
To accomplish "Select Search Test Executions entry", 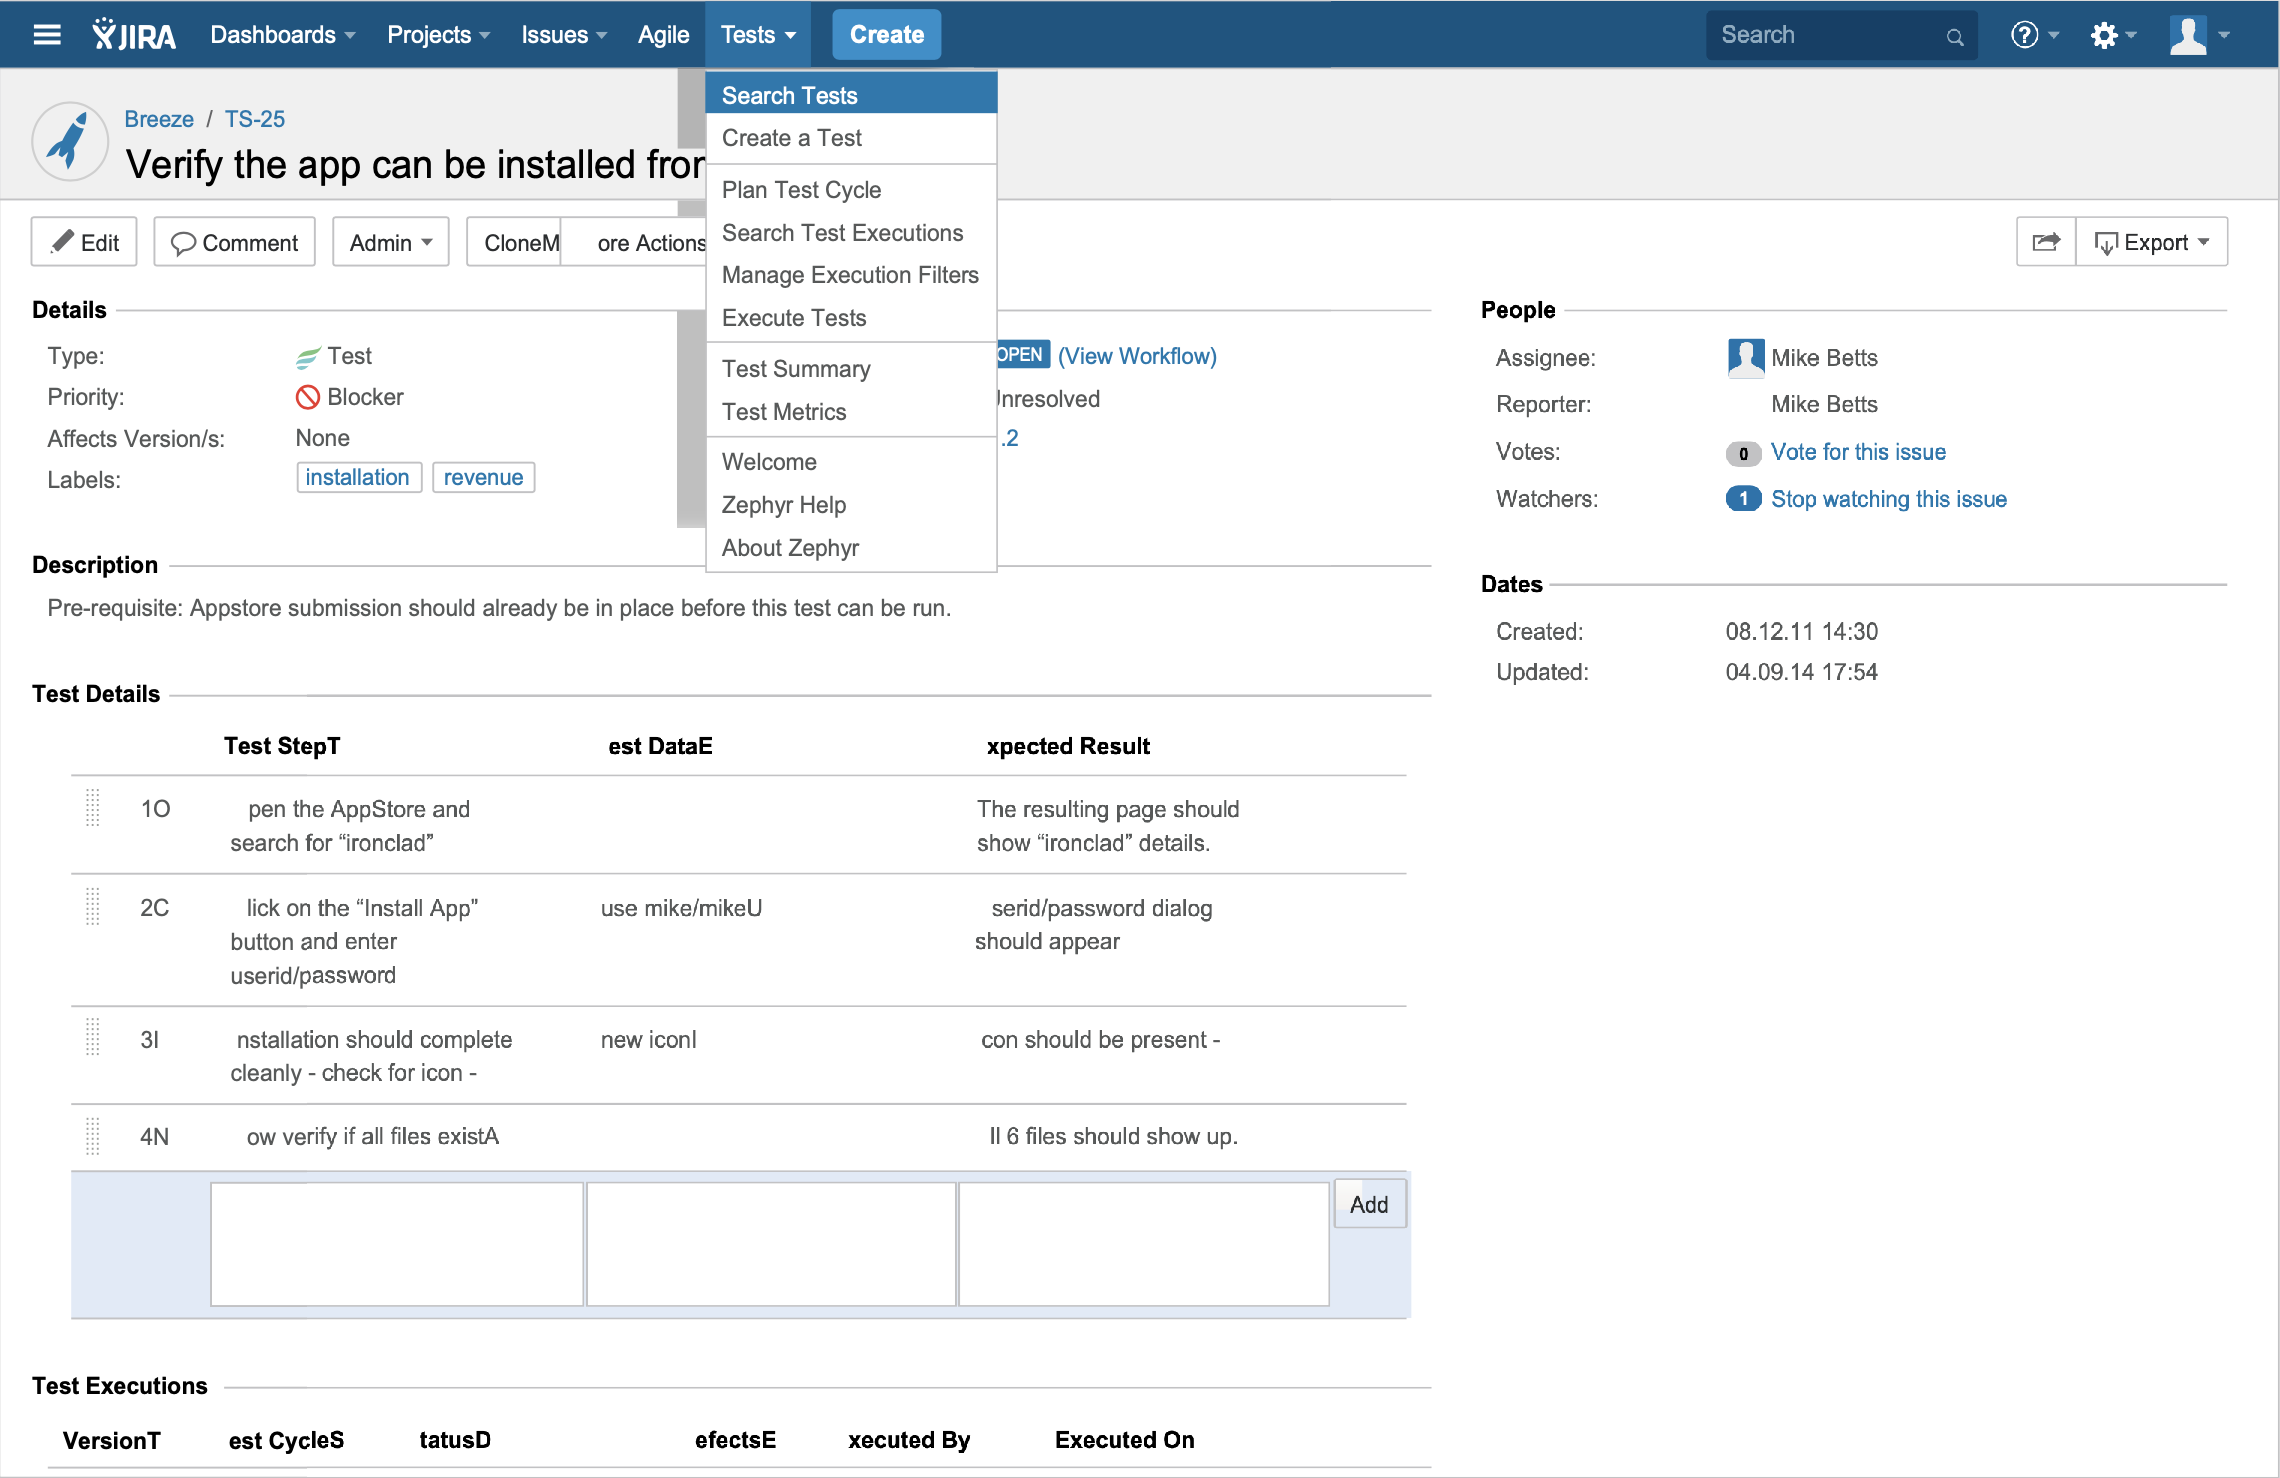I will (842, 233).
